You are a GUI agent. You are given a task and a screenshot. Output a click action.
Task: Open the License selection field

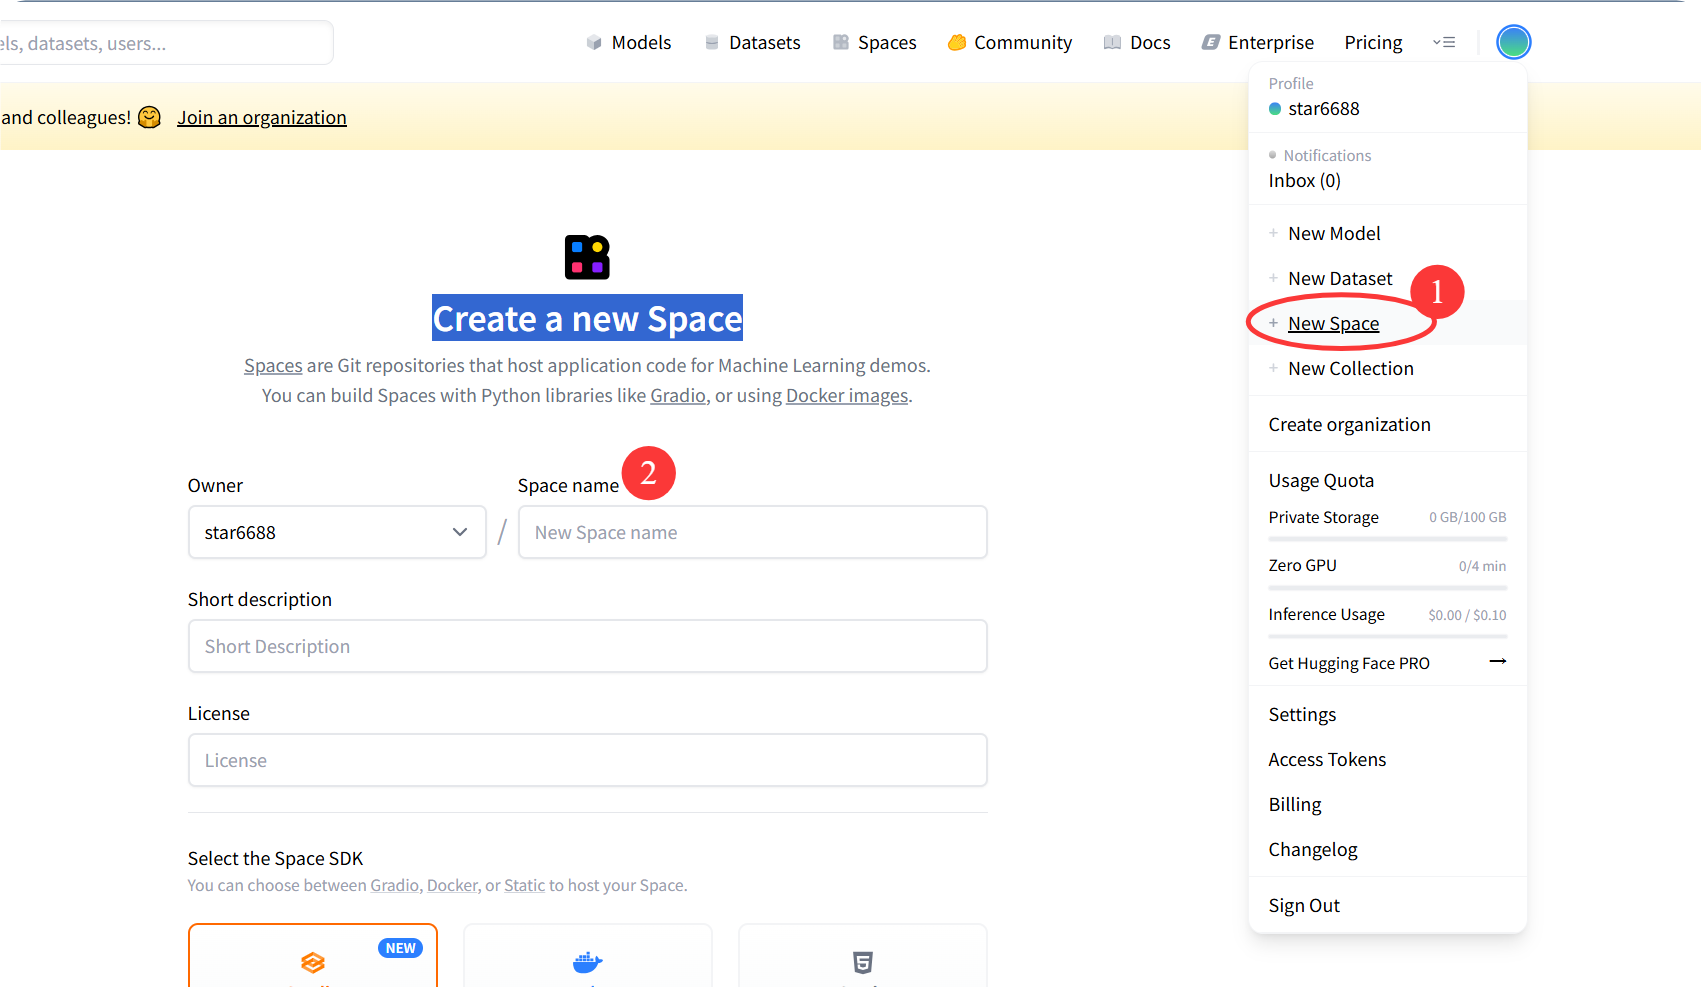[587, 760]
